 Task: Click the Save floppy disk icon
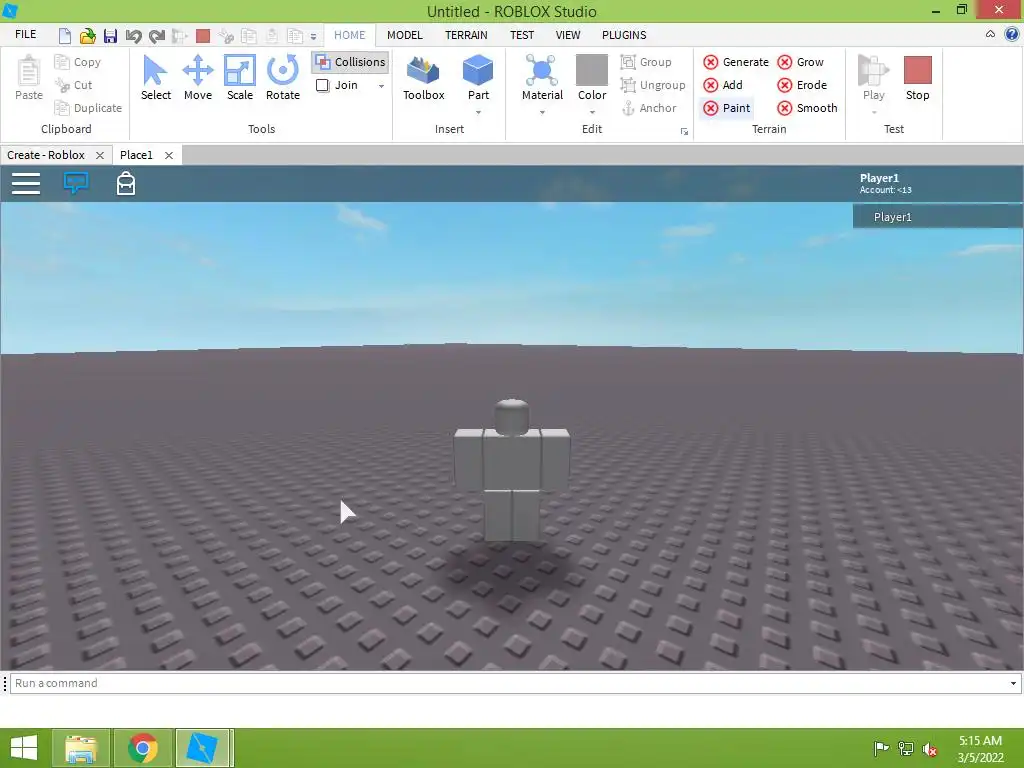(x=110, y=35)
